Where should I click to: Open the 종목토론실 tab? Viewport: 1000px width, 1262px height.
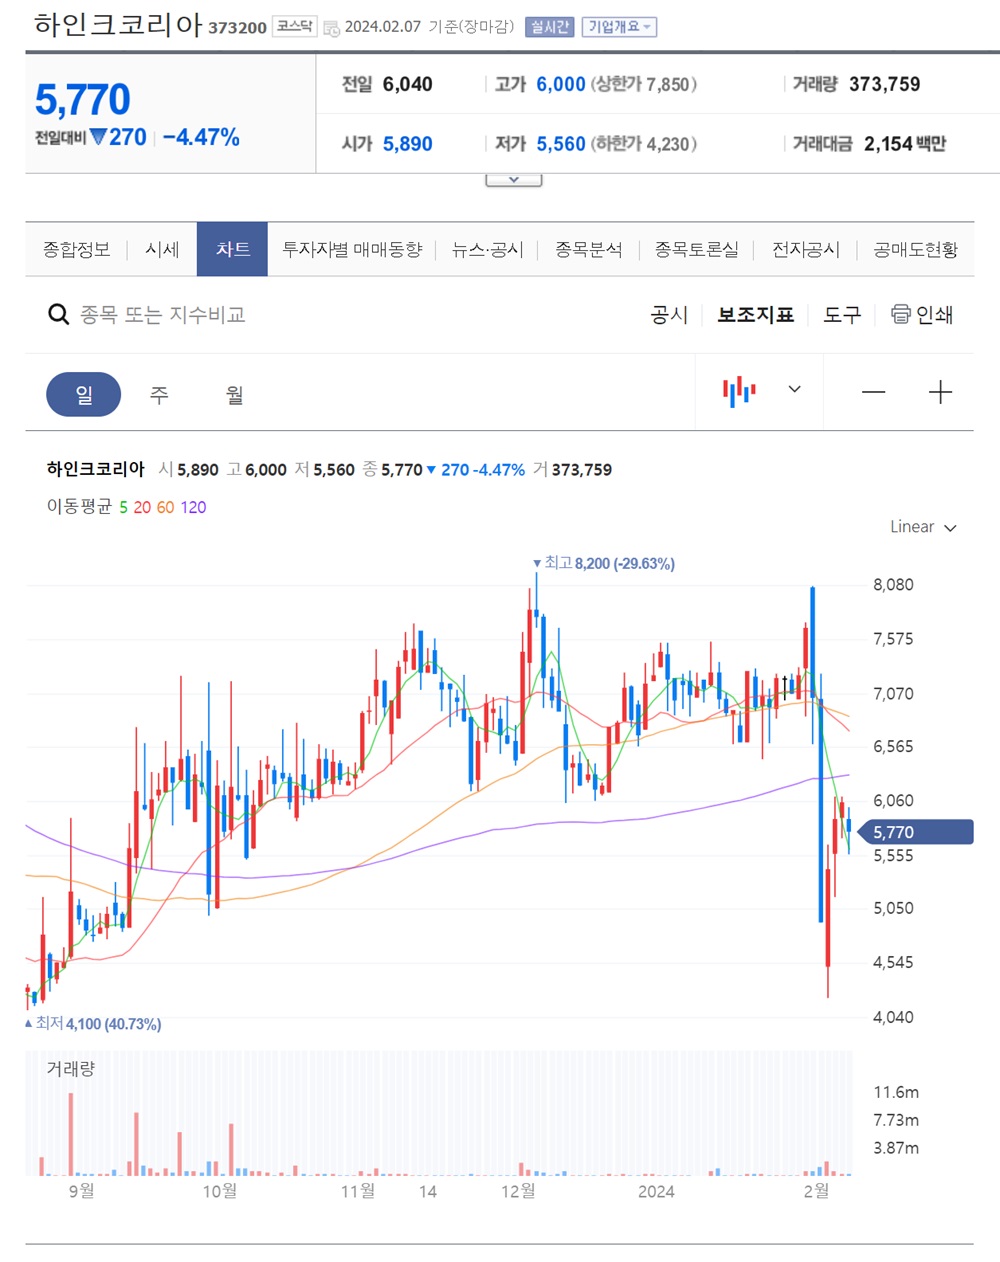pos(697,249)
